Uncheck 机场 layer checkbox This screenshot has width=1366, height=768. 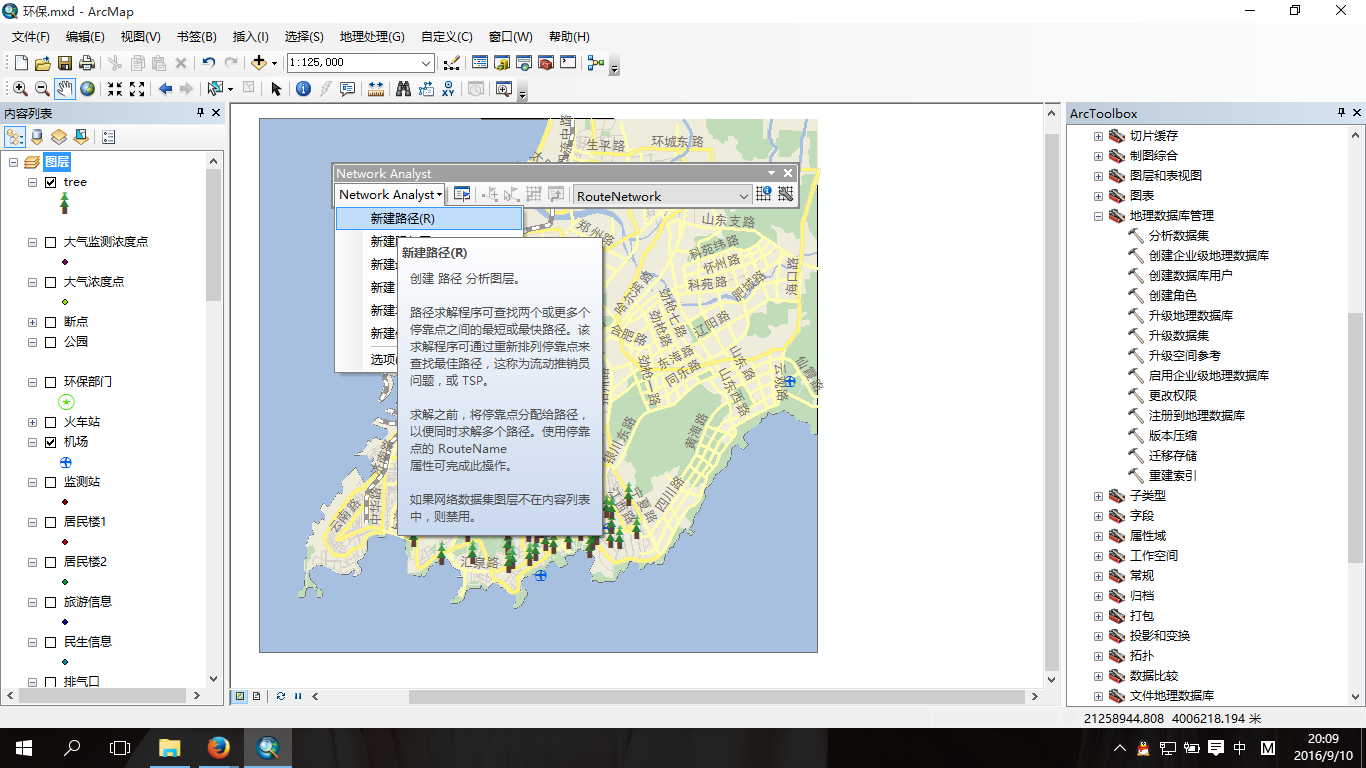50,442
